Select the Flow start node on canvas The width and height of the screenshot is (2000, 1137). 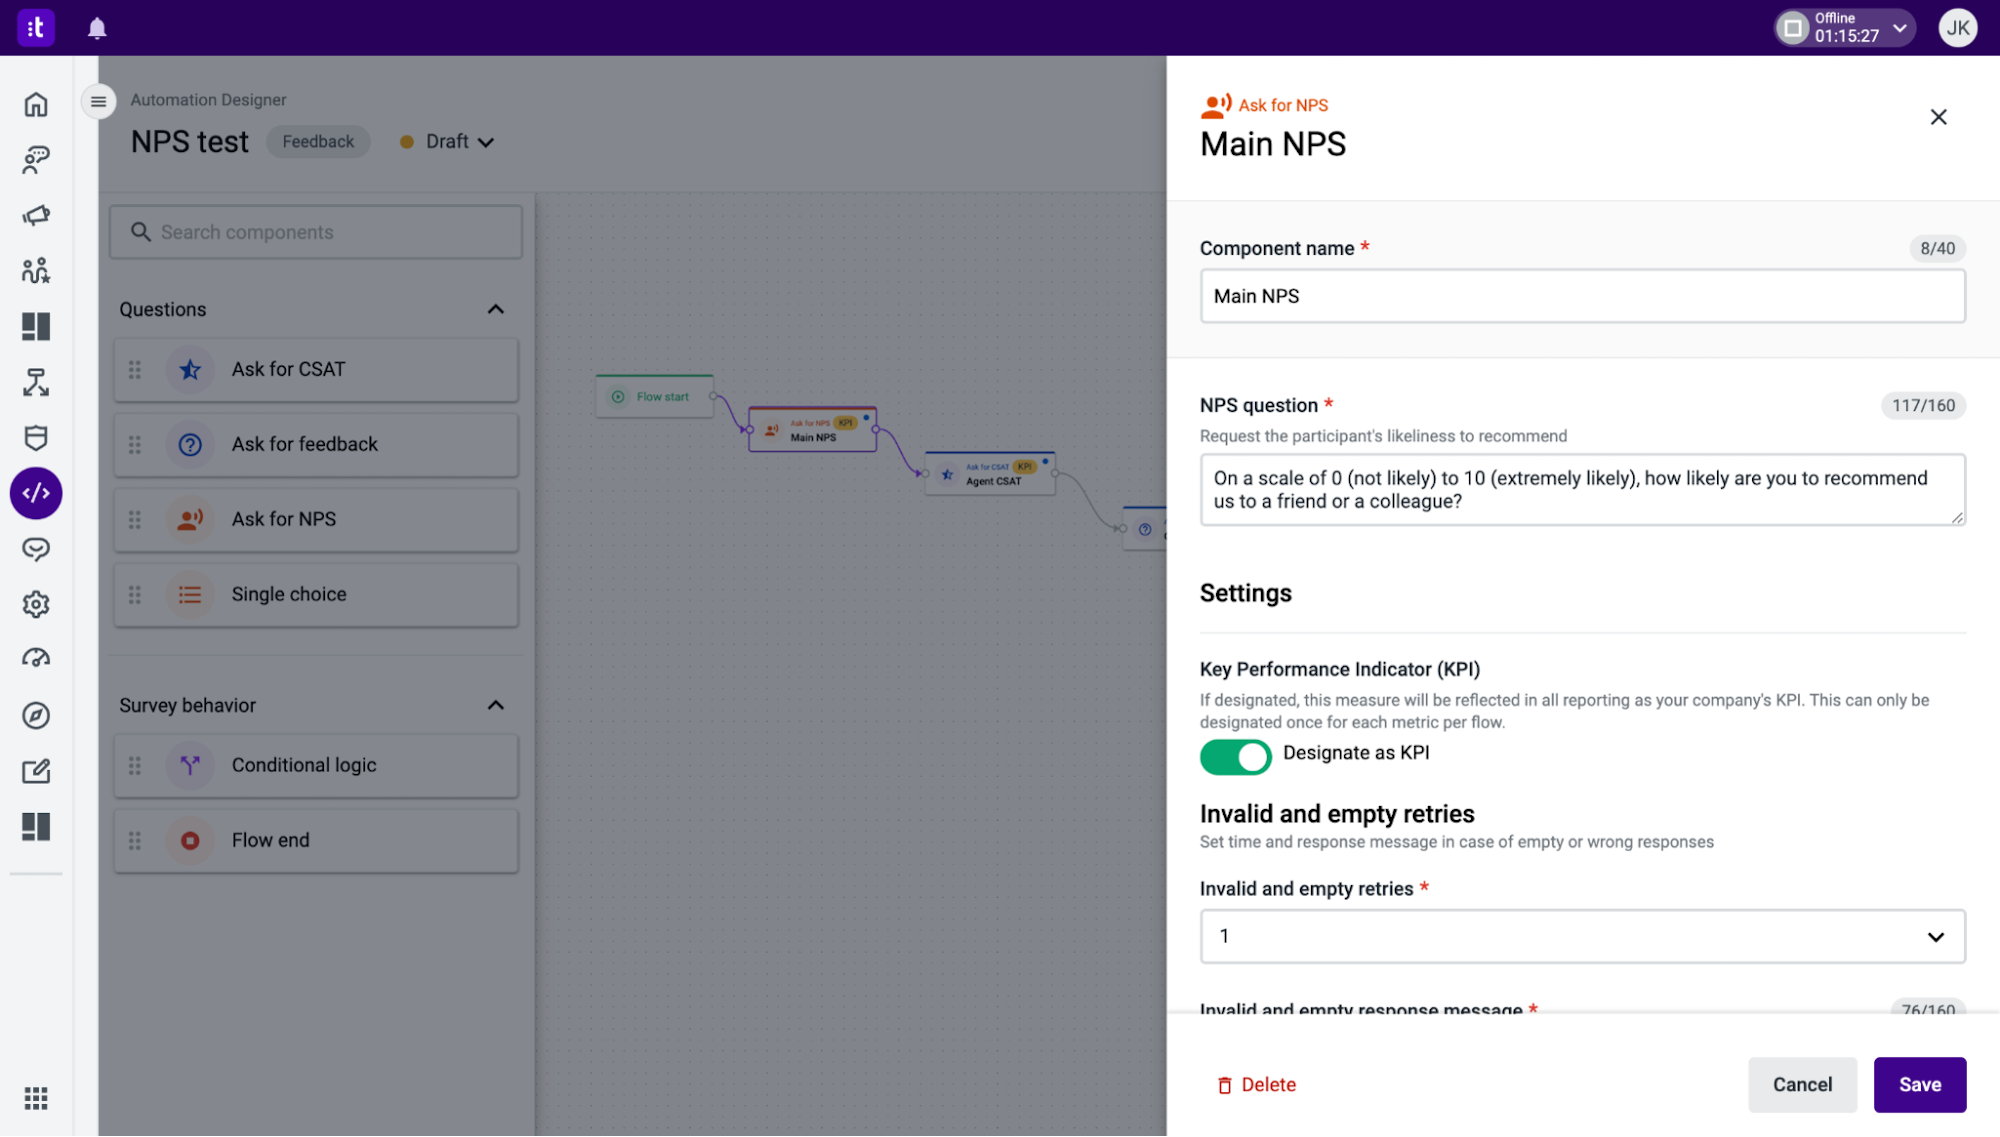pyautogui.click(x=654, y=397)
